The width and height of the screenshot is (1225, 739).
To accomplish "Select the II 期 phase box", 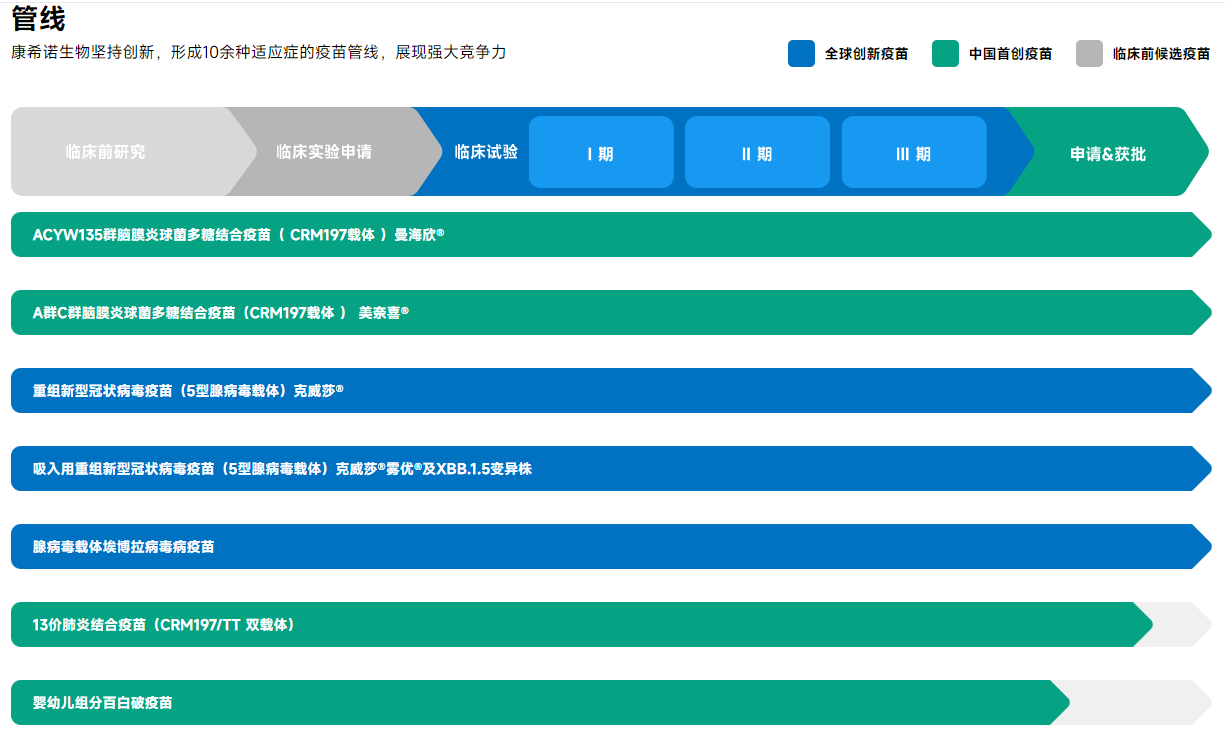I will (757, 152).
